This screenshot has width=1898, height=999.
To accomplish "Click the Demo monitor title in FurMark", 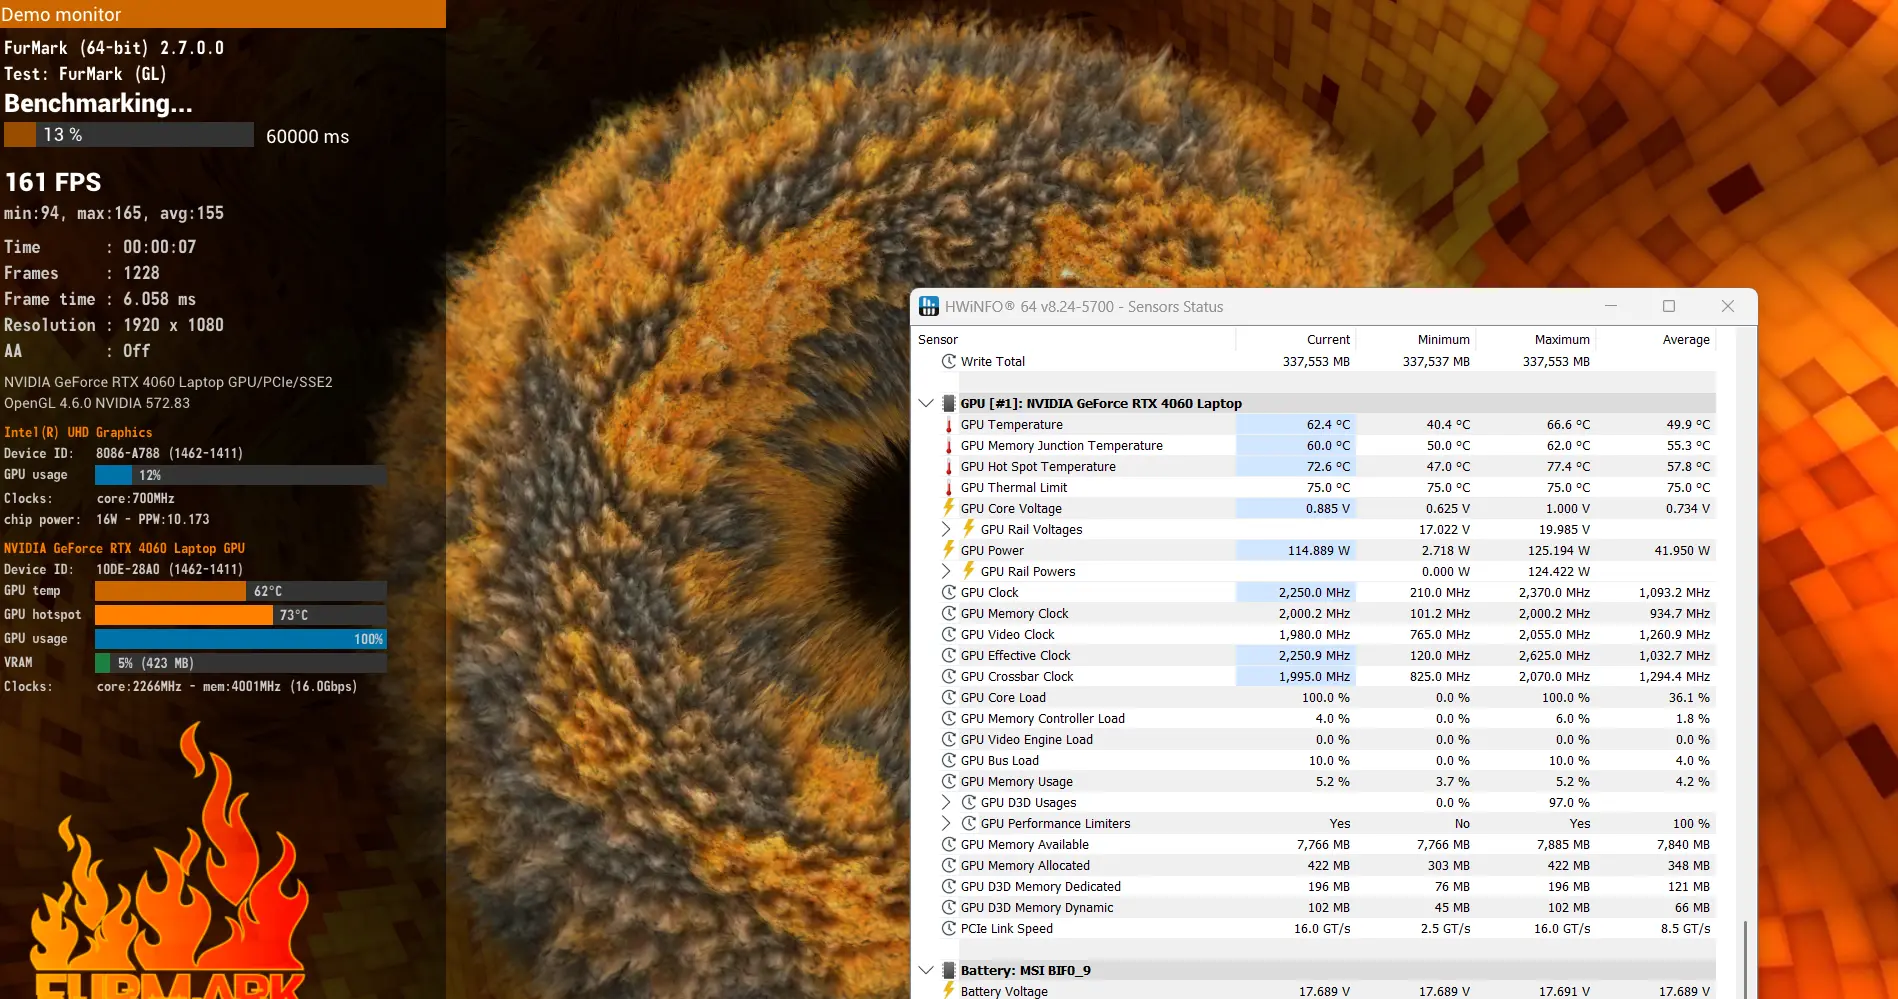I will (61, 14).
